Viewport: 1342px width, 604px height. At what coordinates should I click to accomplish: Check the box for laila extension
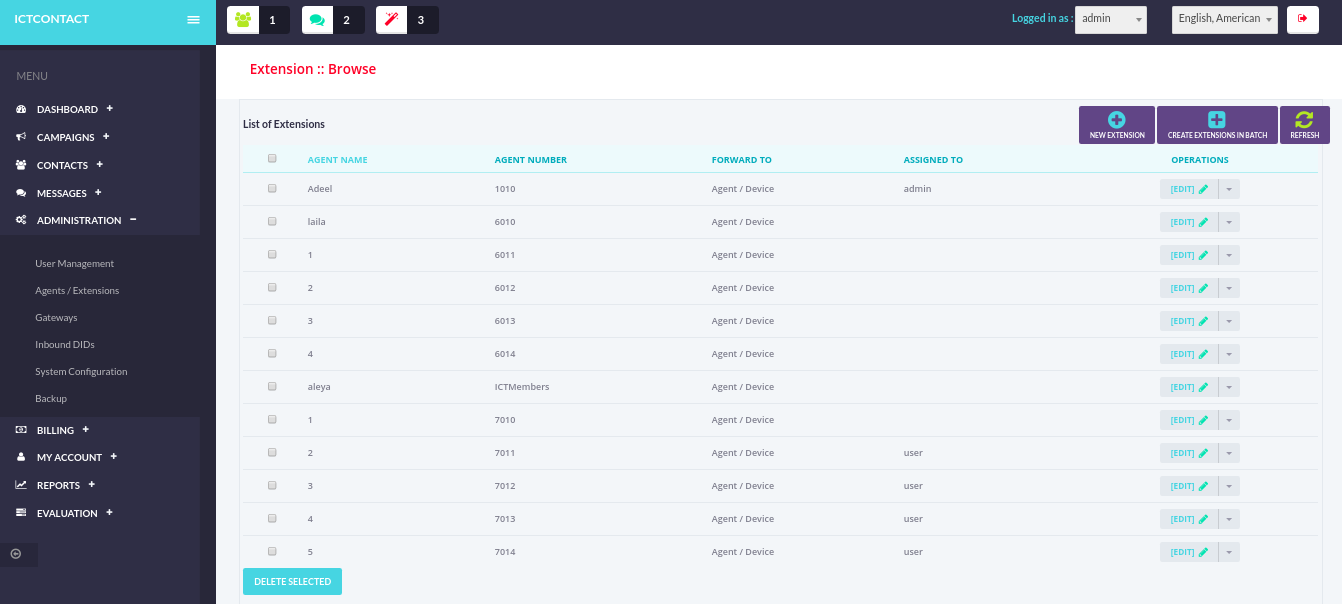pyautogui.click(x=272, y=221)
